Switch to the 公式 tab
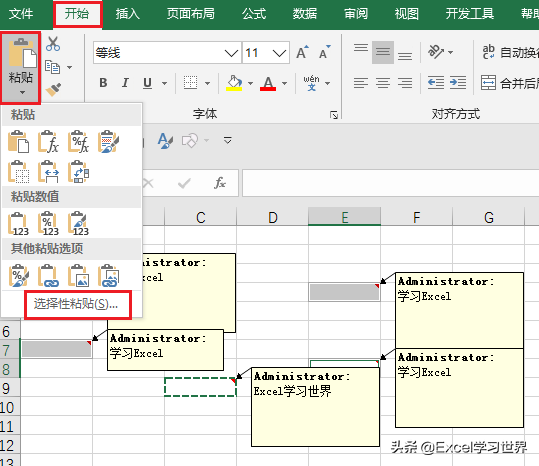This screenshot has width=539, height=466. pos(254,14)
